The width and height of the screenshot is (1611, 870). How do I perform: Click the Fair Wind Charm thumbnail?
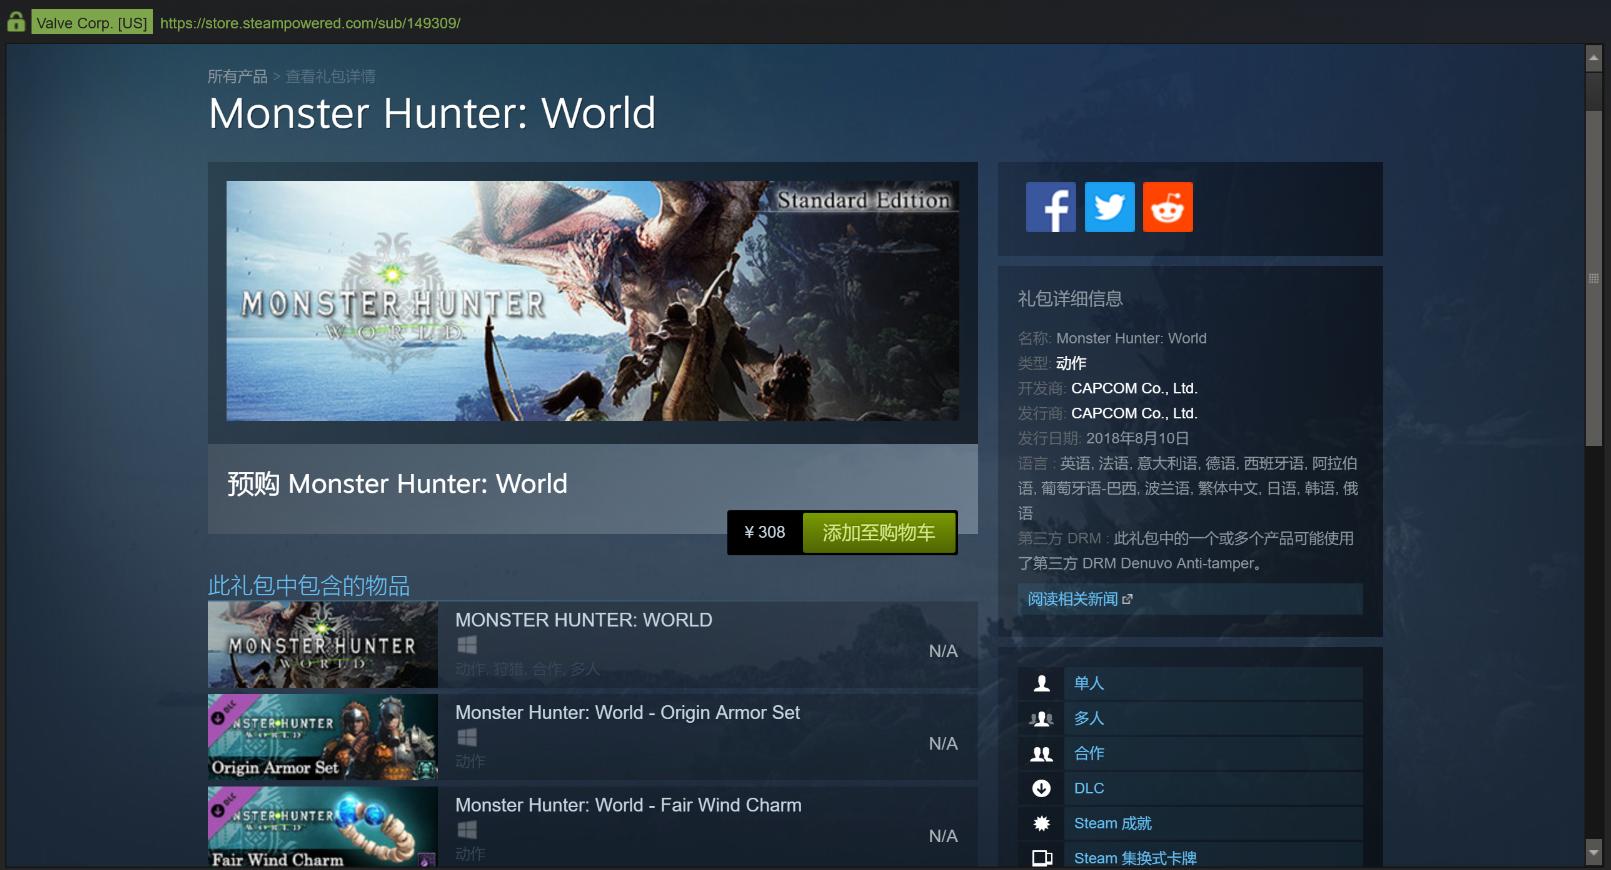tap(323, 827)
